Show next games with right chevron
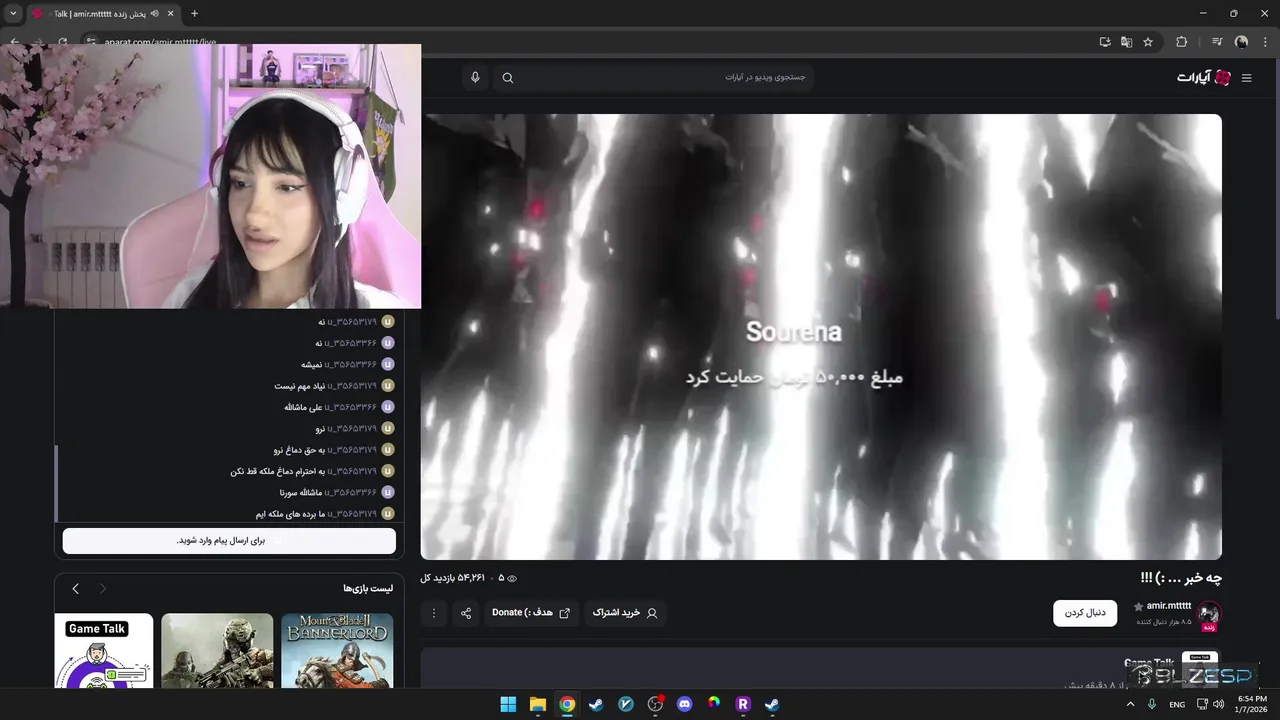1280x720 pixels. click(102, 589)
